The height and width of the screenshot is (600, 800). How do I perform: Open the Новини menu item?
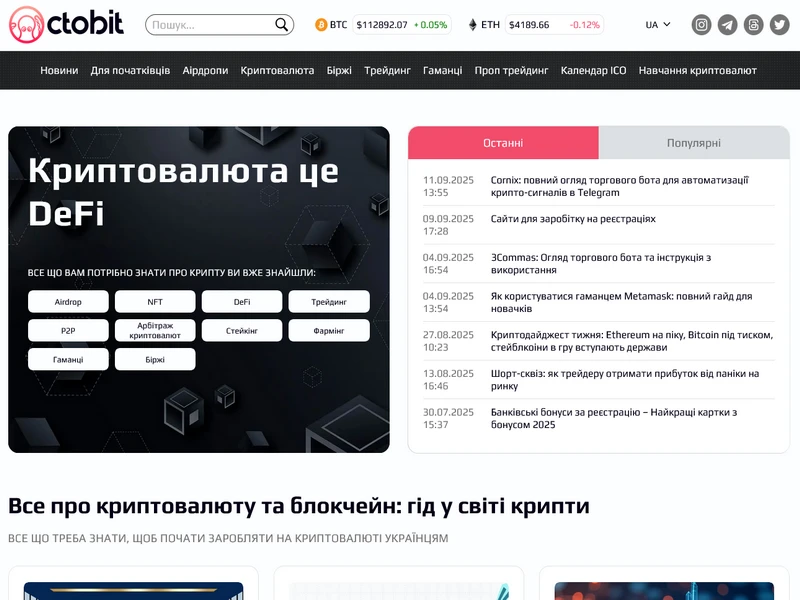click(x=59, y=70)
